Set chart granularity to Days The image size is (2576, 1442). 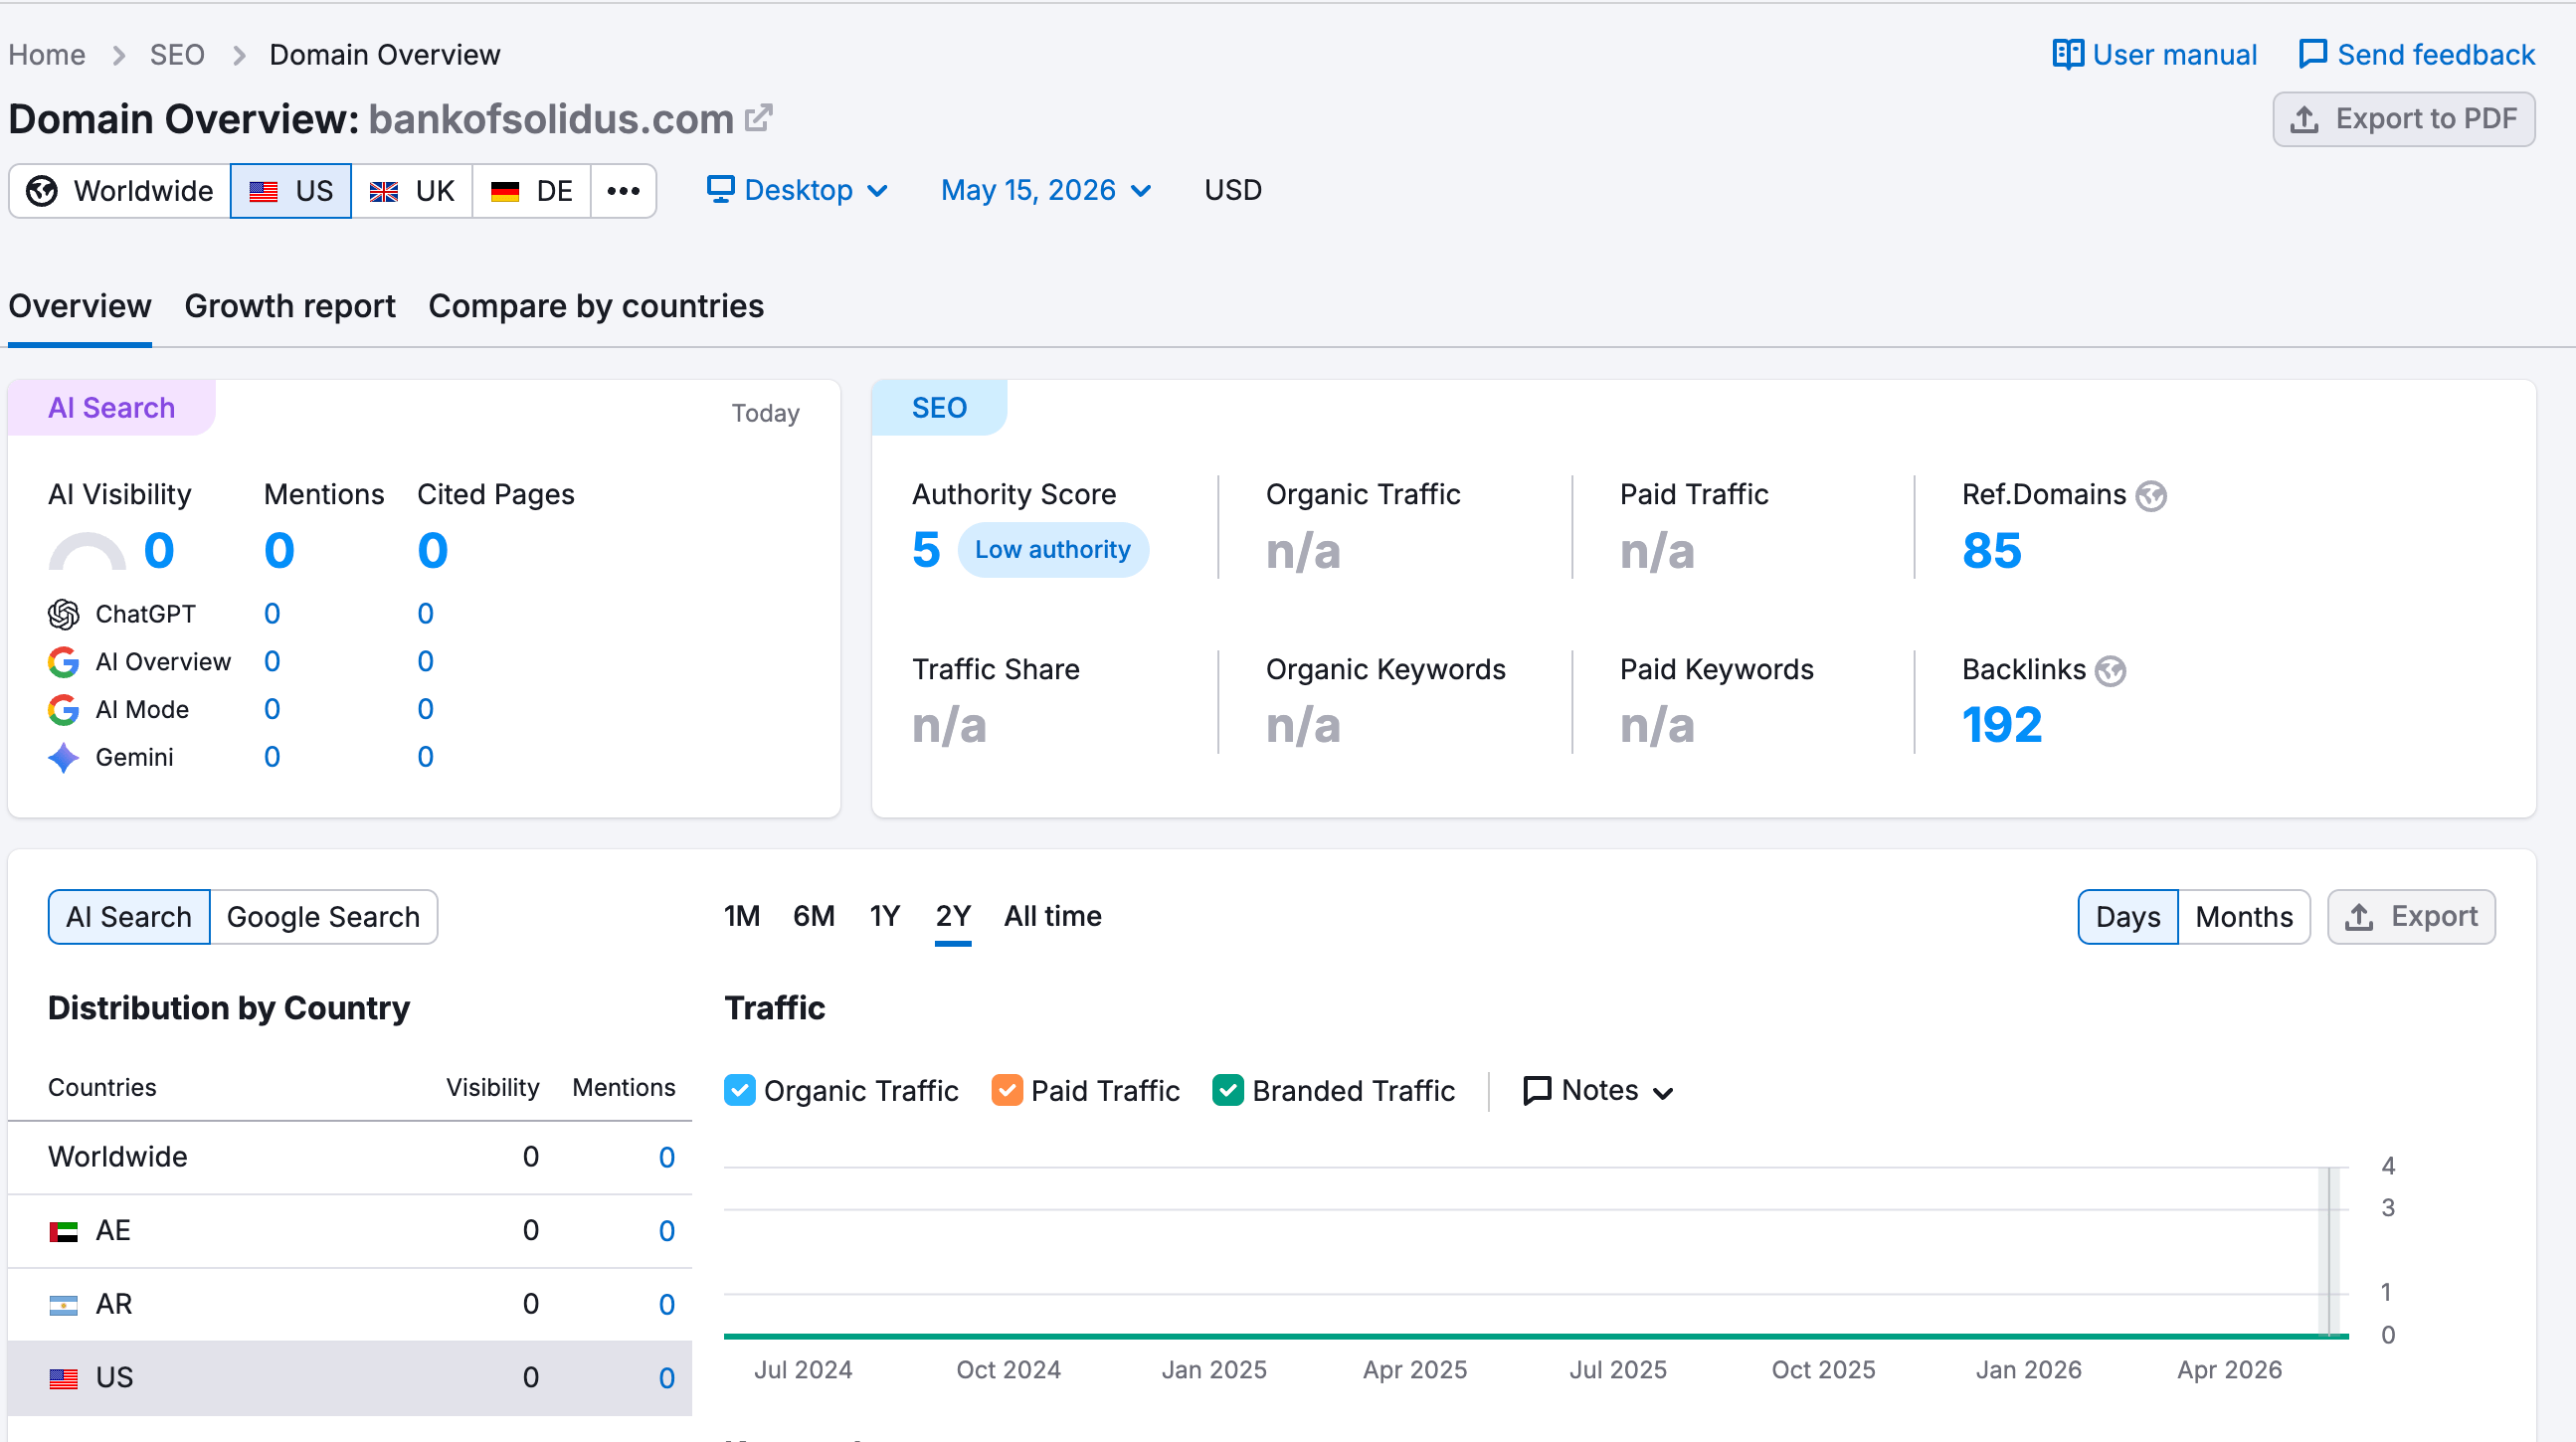pos(2128,917)
